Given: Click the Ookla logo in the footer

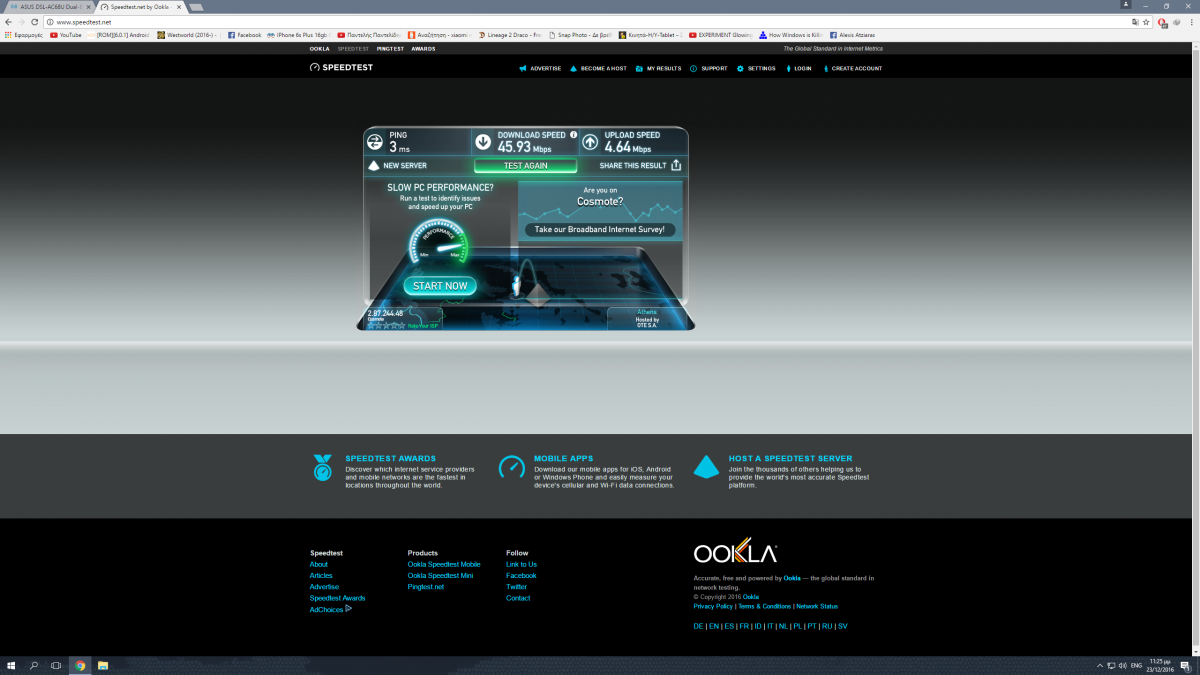Looking at the screenshot, I should tap(735, 553).
